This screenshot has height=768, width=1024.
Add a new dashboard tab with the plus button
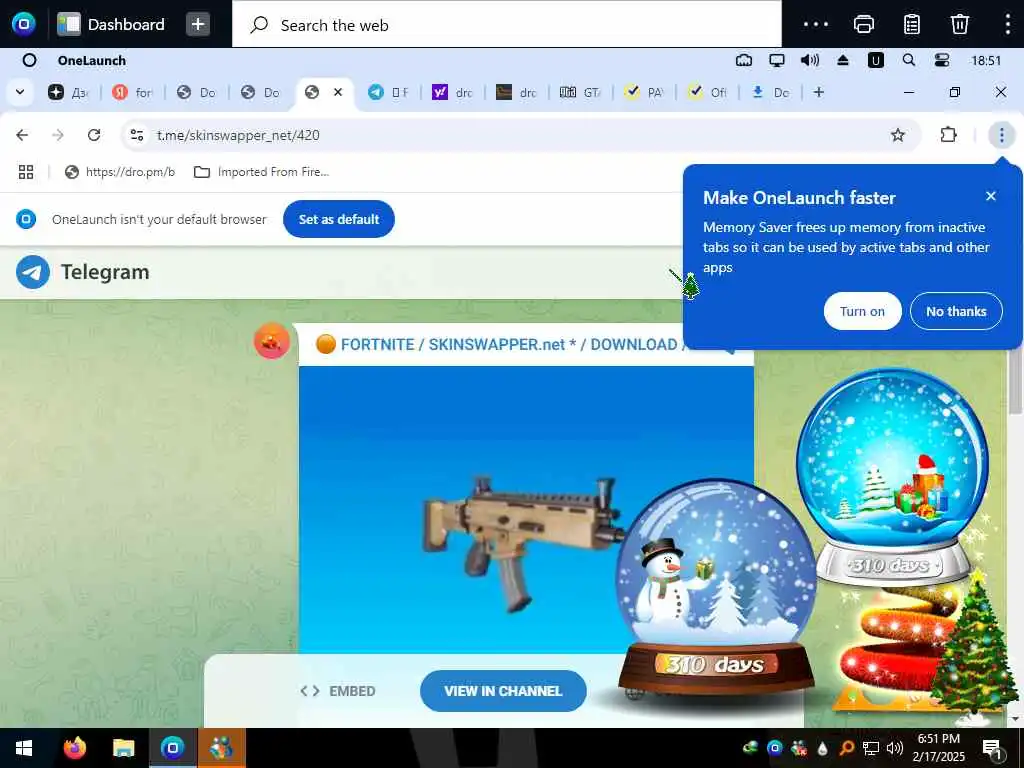[198, 24]
